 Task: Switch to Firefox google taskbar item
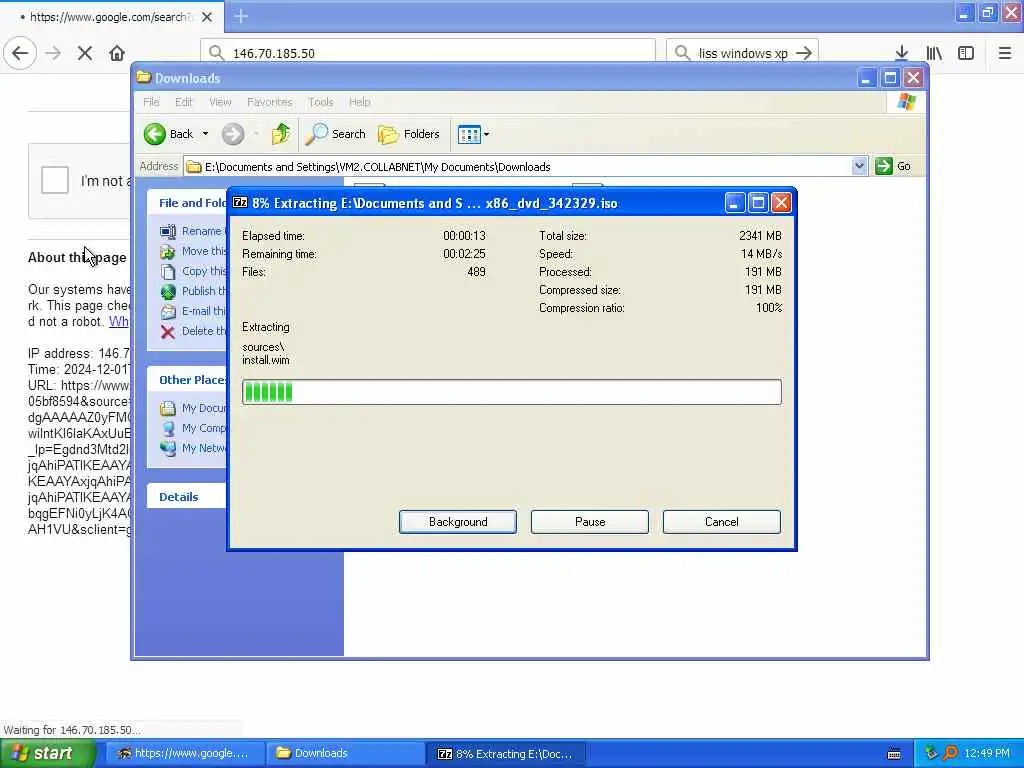click(184, 754)
